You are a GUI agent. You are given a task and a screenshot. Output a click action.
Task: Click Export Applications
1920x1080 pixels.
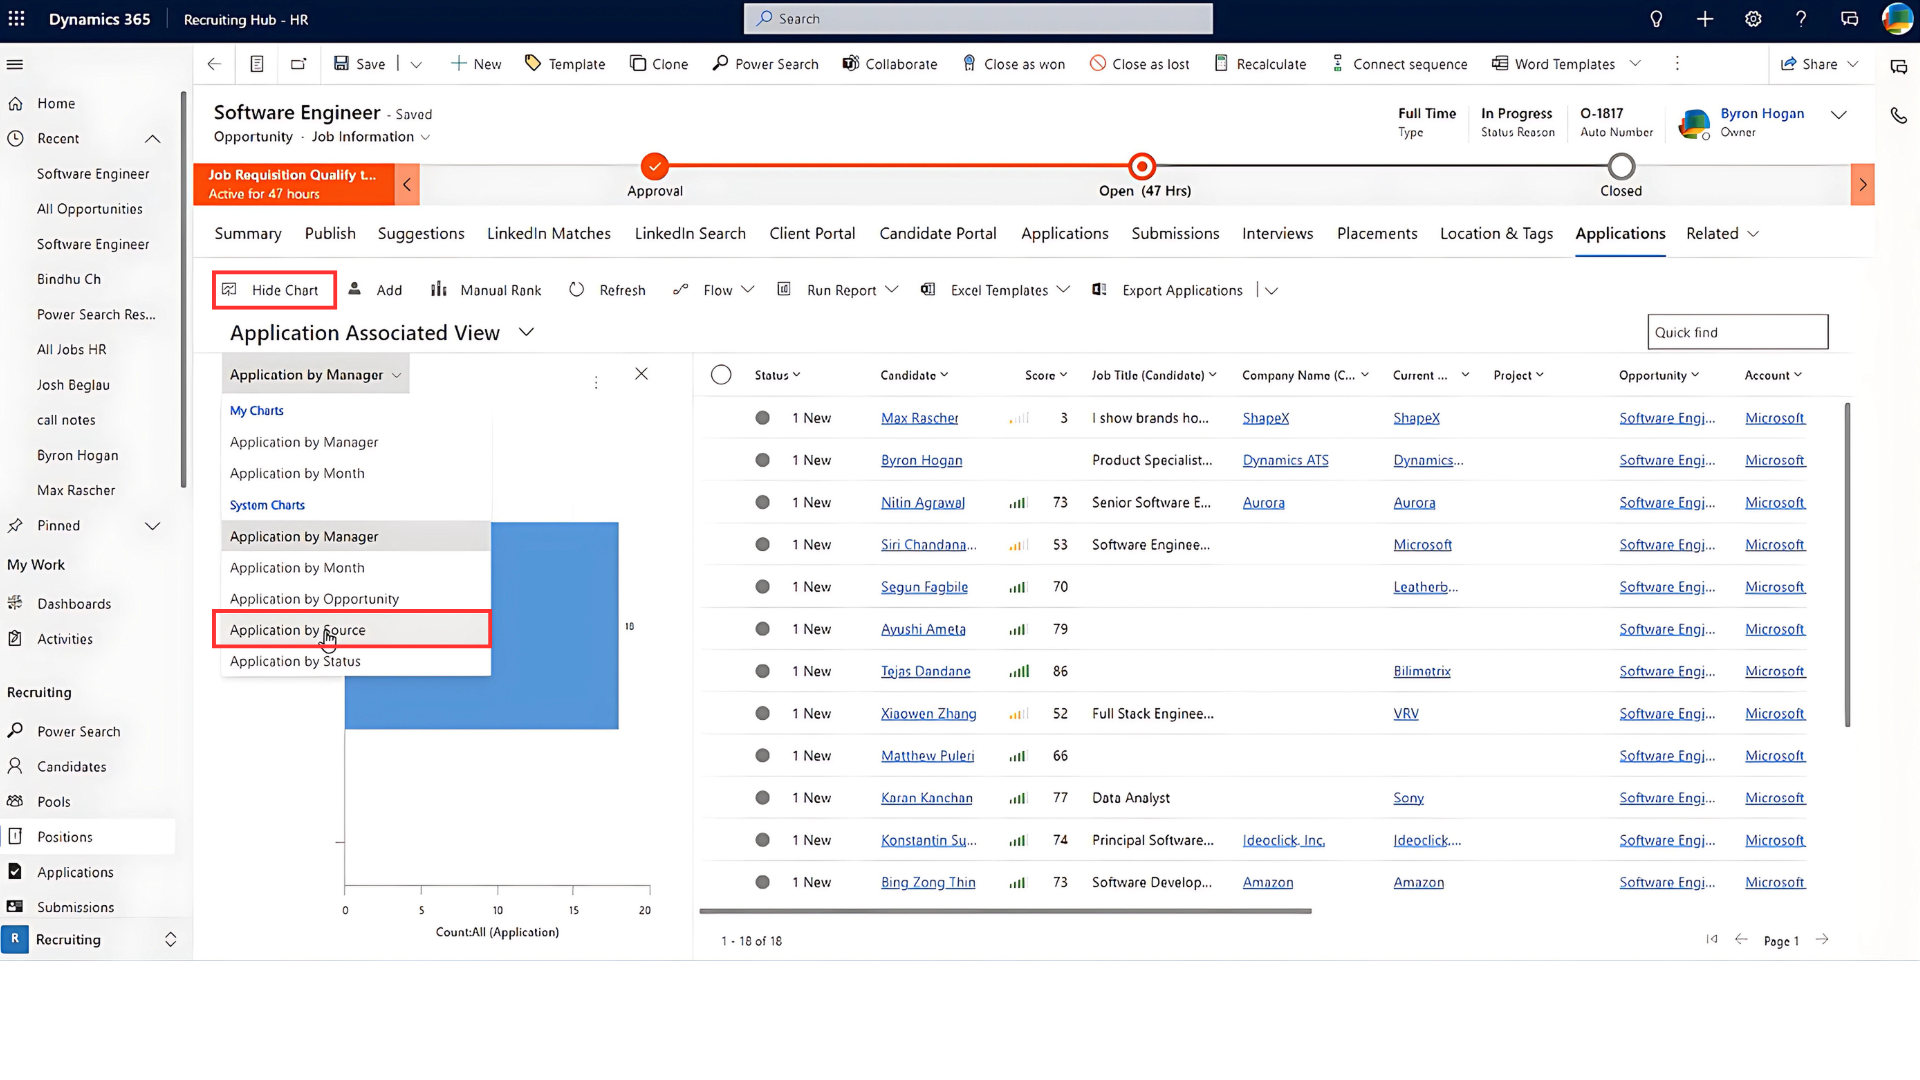point(1167,290)
